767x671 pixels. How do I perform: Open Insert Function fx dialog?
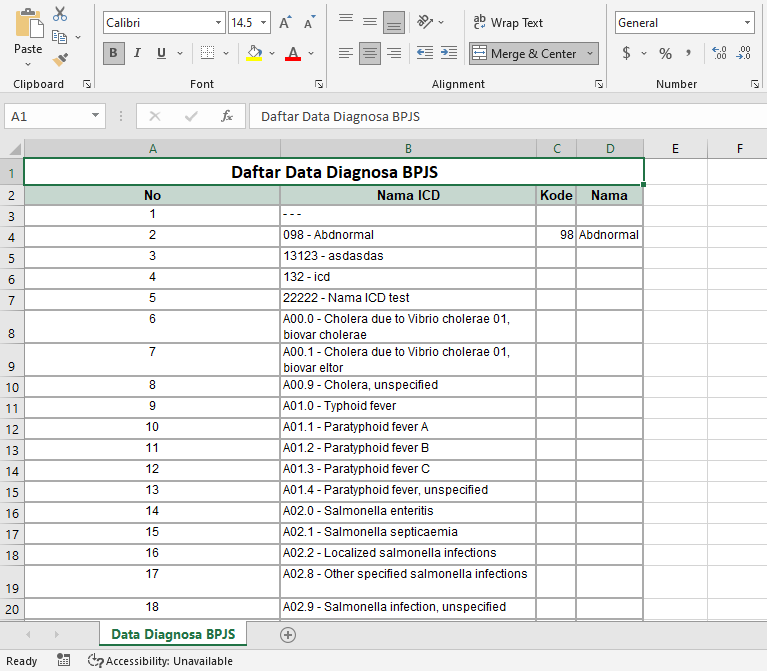point(226,116)
